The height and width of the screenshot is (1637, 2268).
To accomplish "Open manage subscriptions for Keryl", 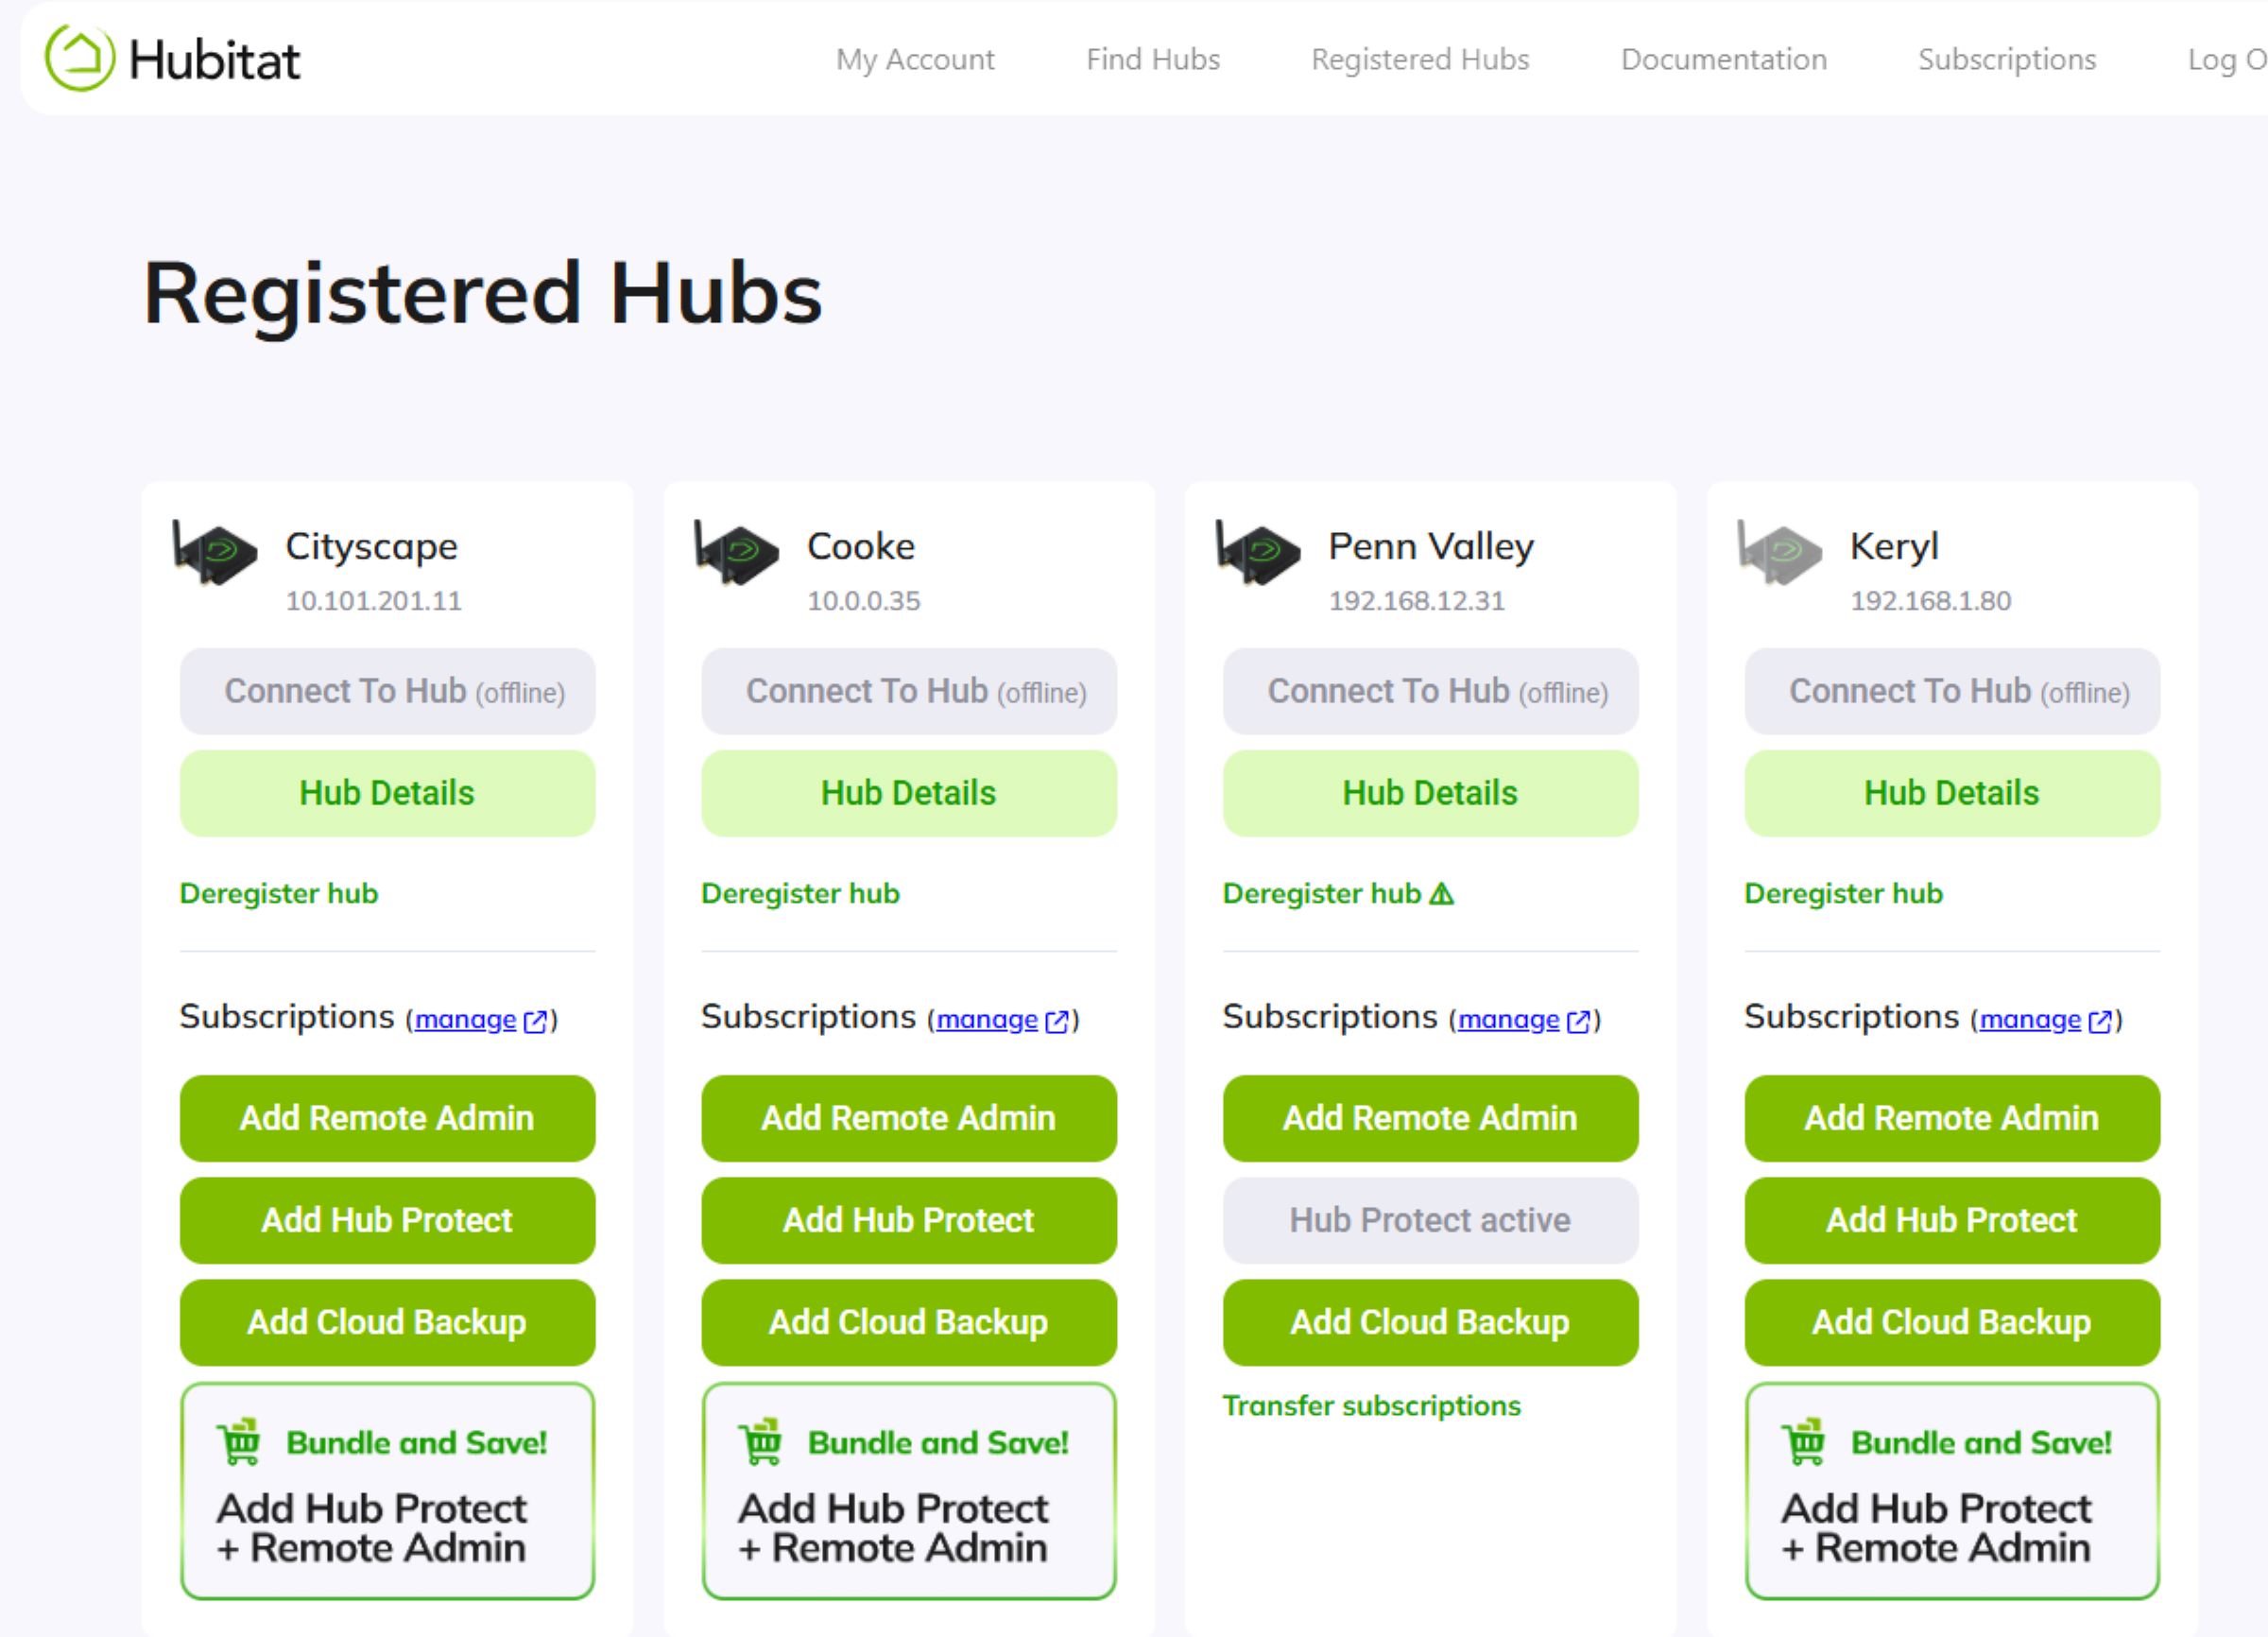I will [x=2032, y=1019].
